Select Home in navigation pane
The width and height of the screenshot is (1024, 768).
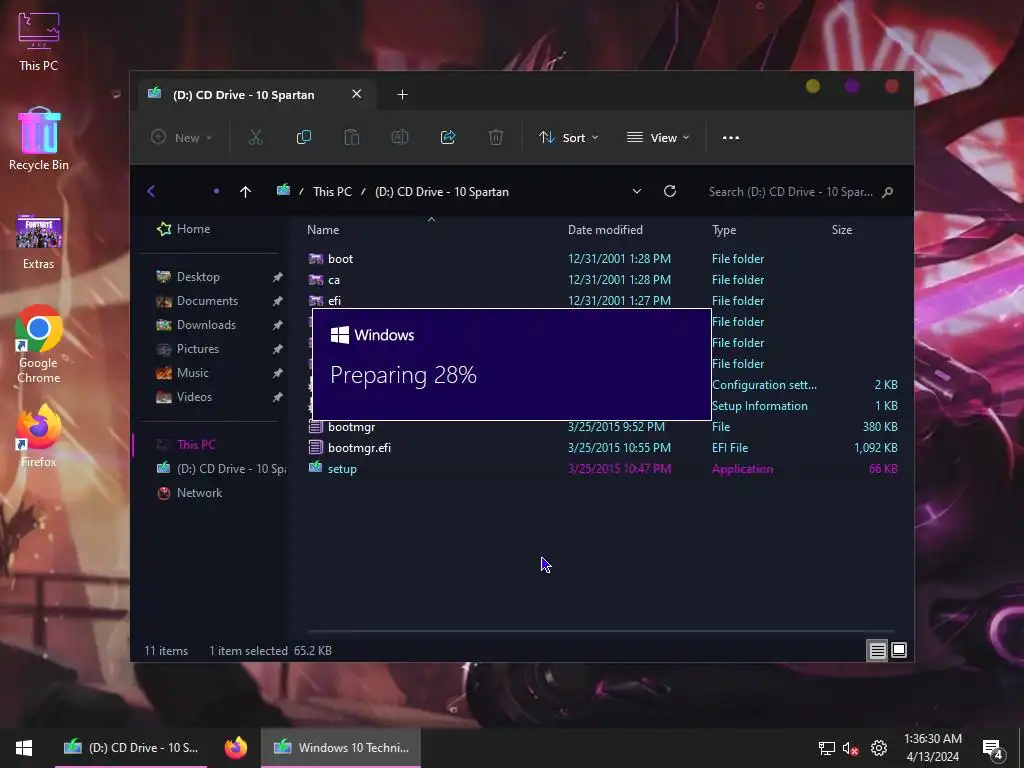[184, 229]
